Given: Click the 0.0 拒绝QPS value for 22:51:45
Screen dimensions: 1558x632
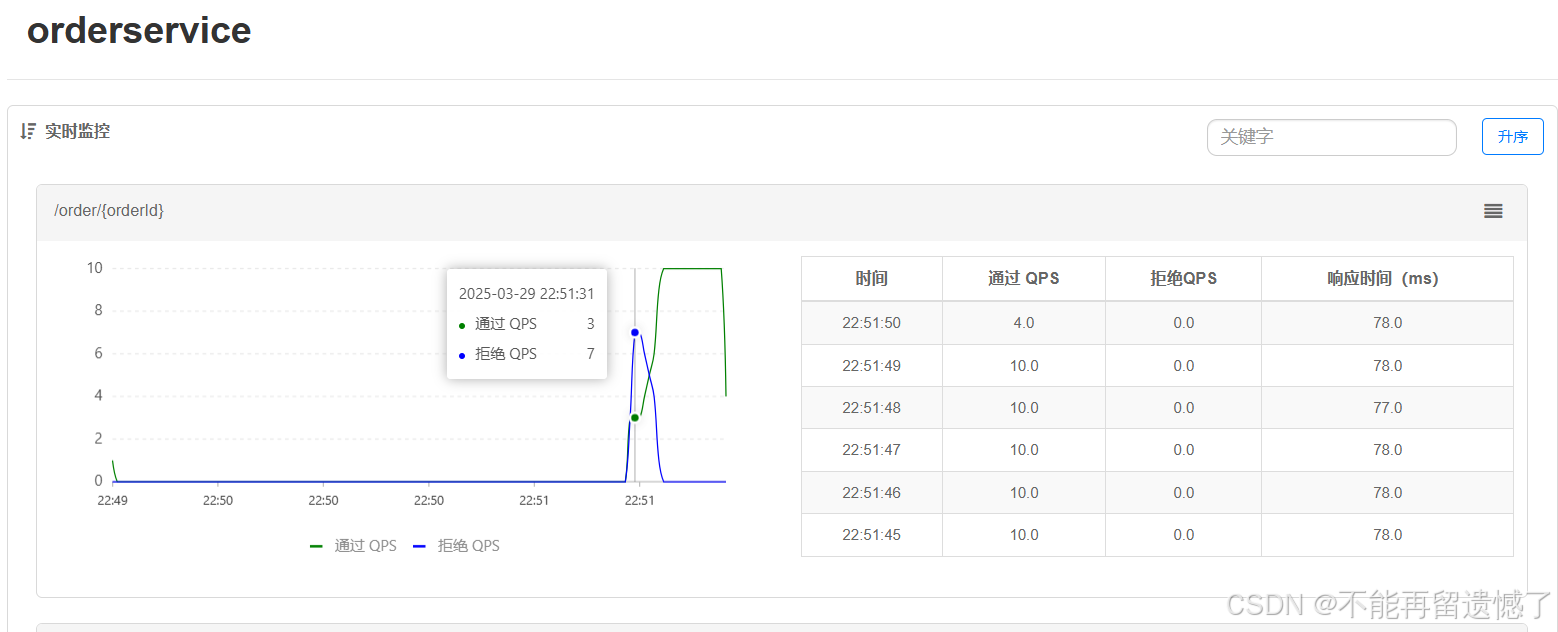Looking at the screenshot, I should point(1184,535).
